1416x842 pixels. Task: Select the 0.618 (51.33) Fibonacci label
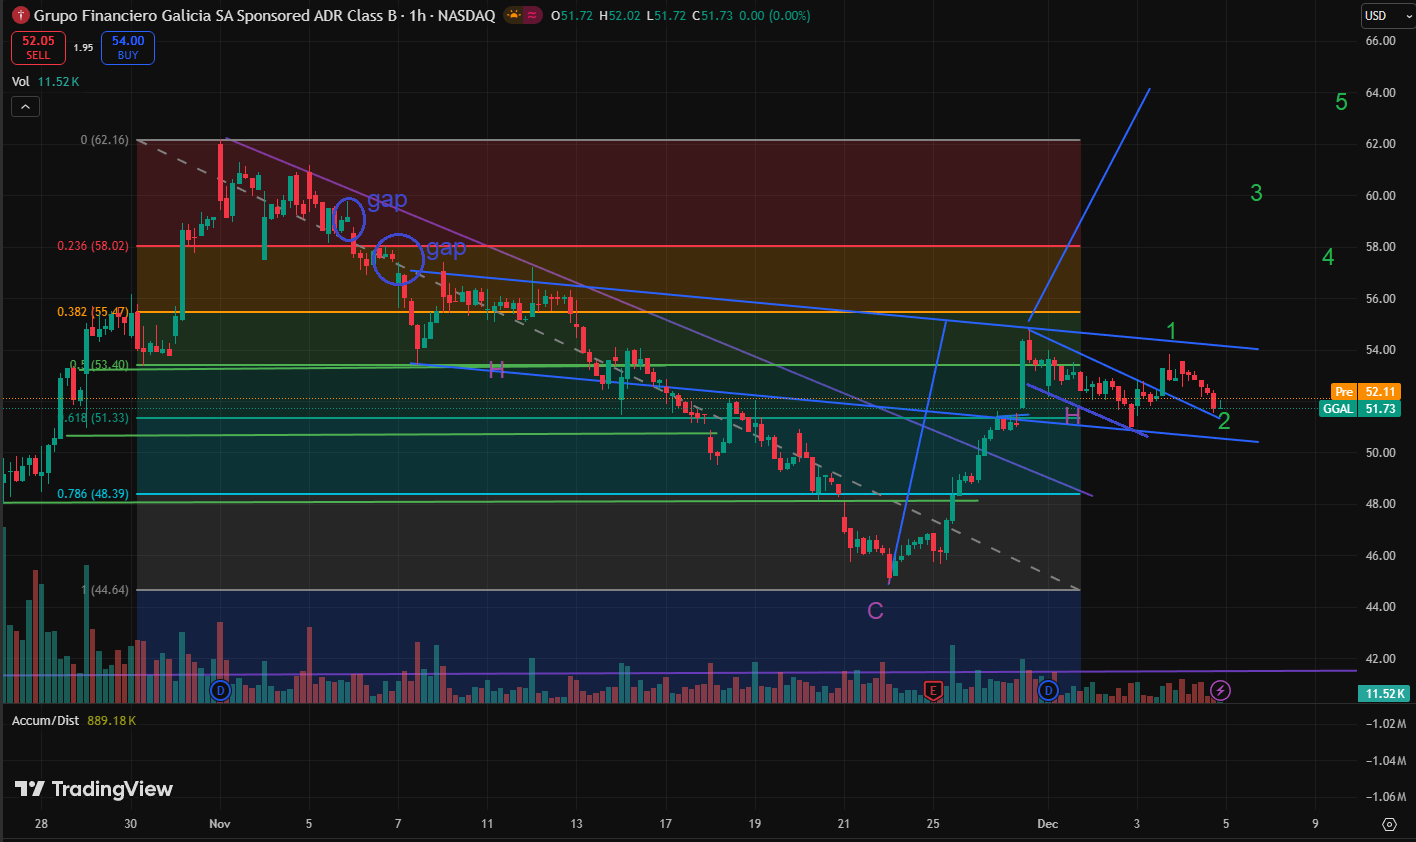(96, 418)
